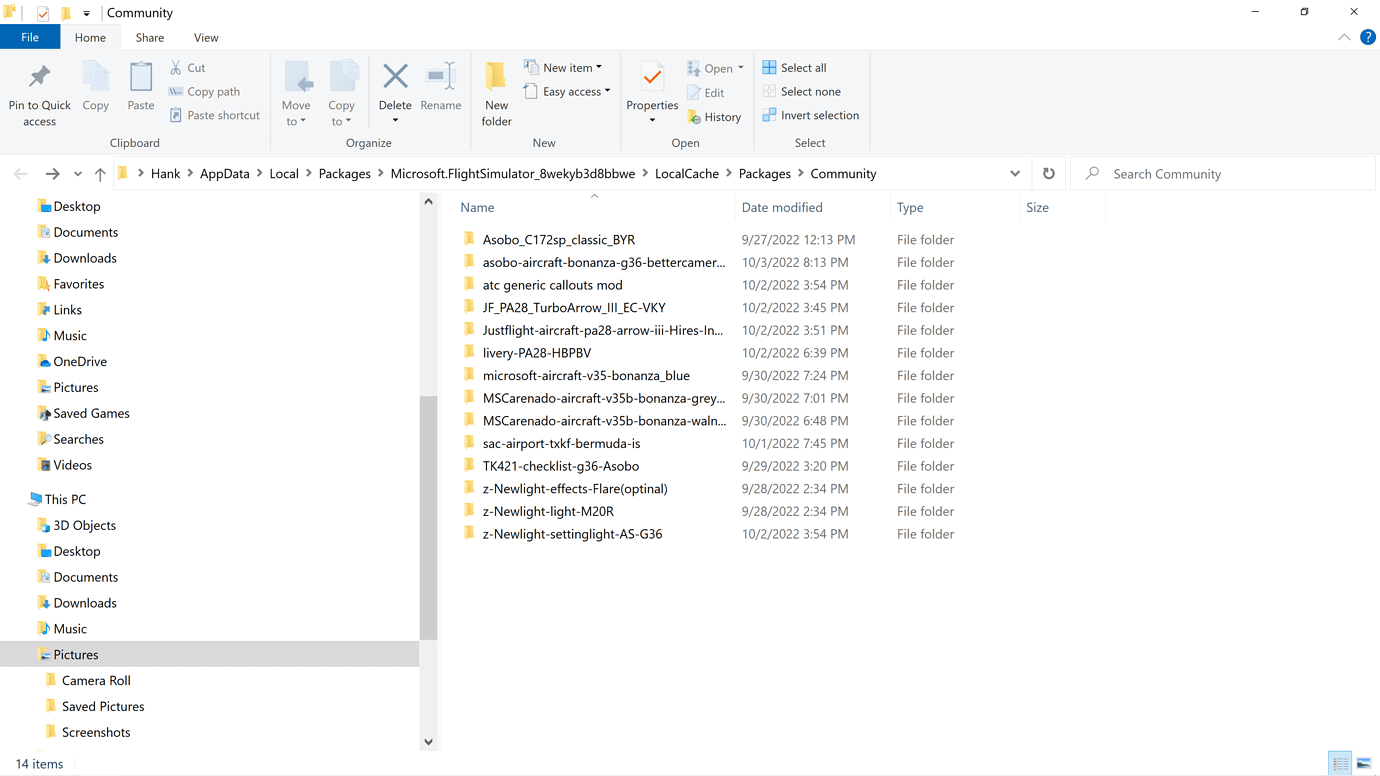This screenshot has width=1380, height=776.
Task: Click Select none
Action: coord(802,91)
